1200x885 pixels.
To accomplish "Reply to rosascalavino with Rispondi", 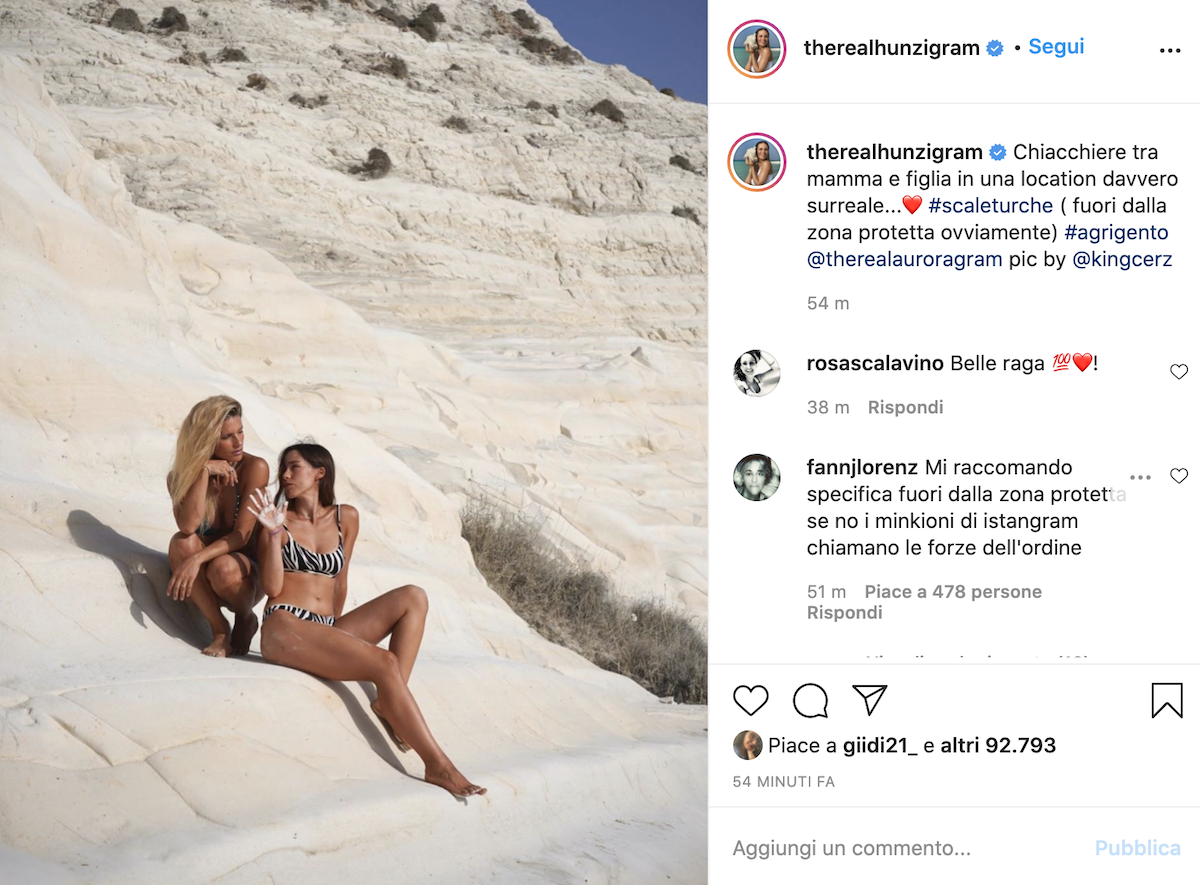I will [906, 407].
